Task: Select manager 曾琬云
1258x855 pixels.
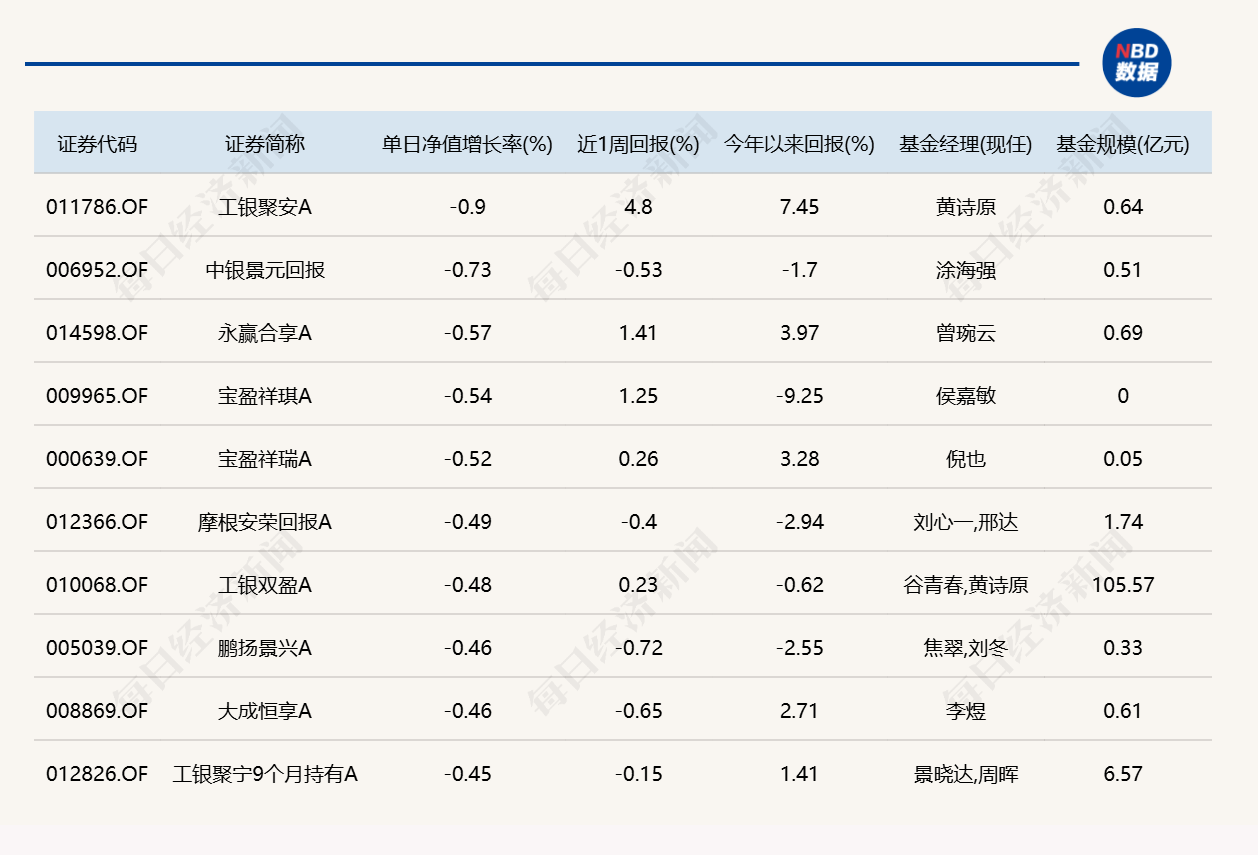Action: tap(965, 333)
